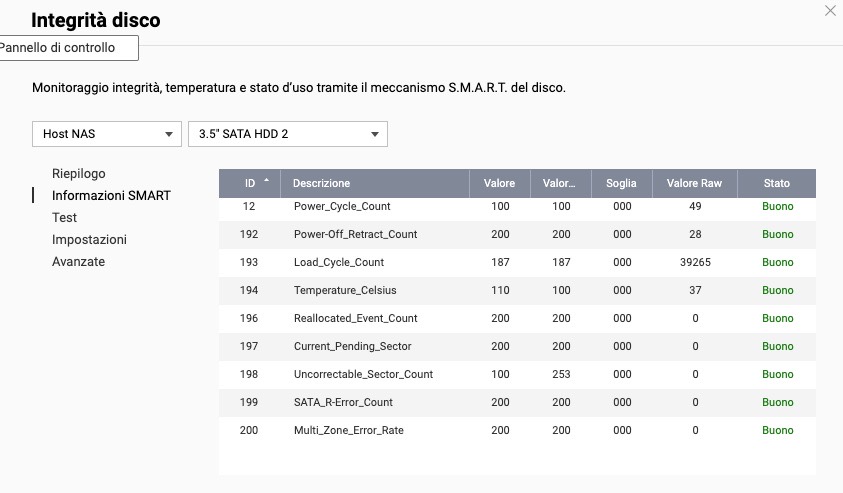Sort by the Descrizione column header
This screenshot has width=843, height=493.
point(322,183)
